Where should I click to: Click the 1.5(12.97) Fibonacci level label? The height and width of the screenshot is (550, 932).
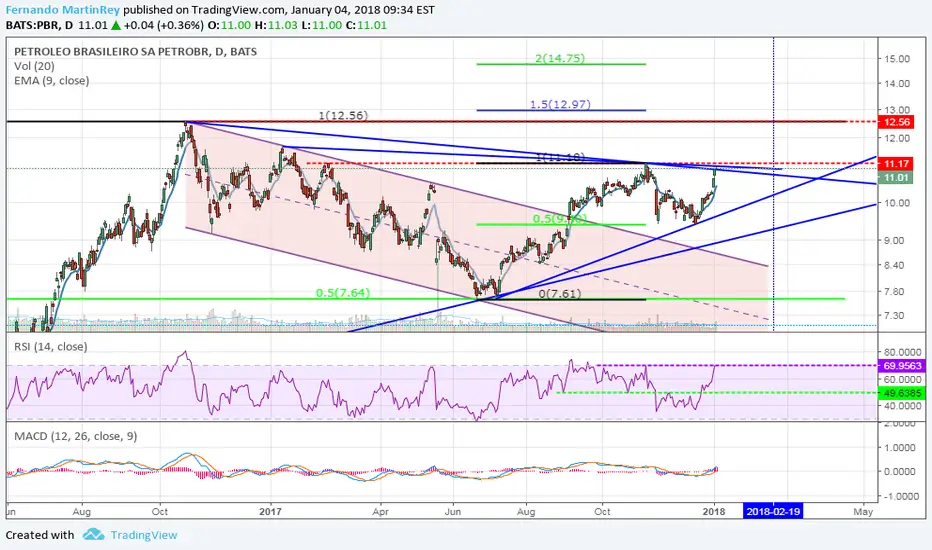[x=561, y=104]
